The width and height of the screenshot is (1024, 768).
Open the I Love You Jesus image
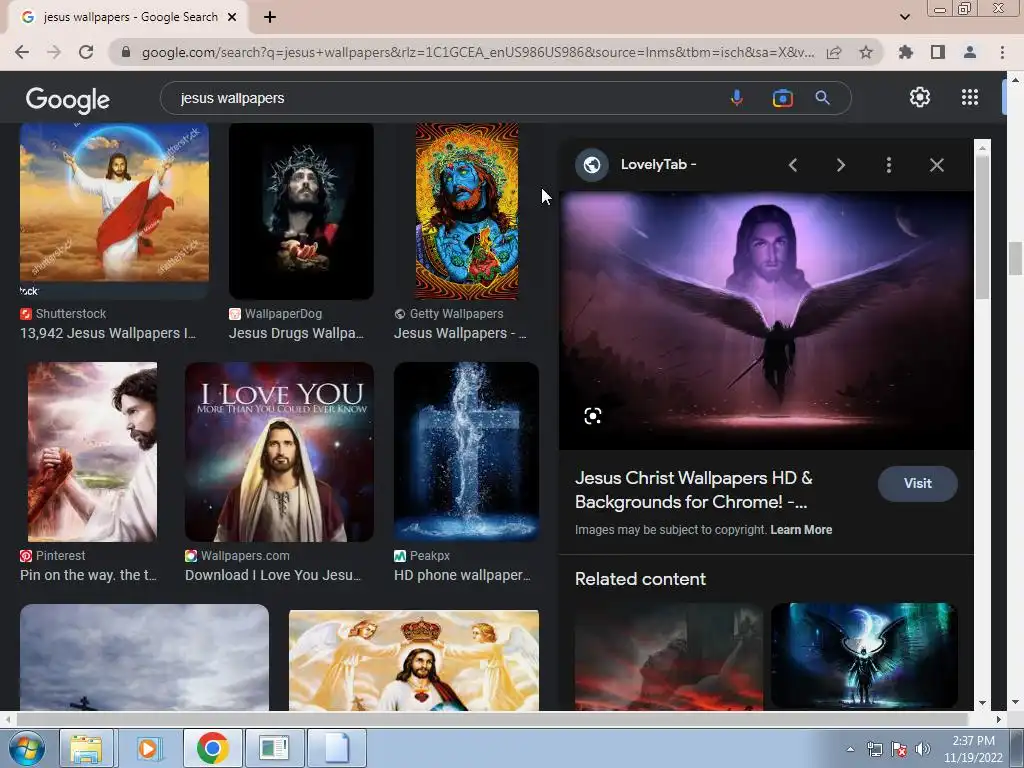pyautogui.click(x=279, y=452)
